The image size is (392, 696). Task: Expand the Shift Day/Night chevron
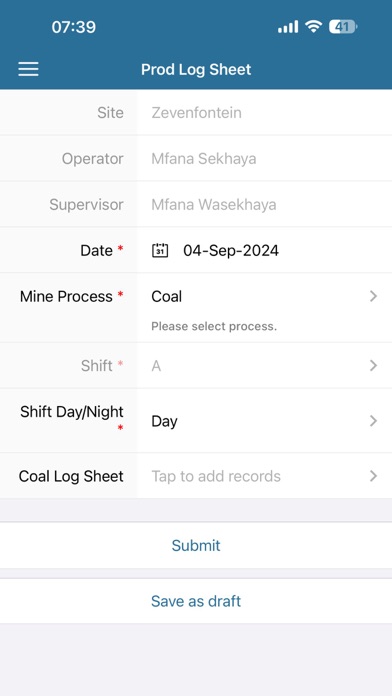pos(373,421)
